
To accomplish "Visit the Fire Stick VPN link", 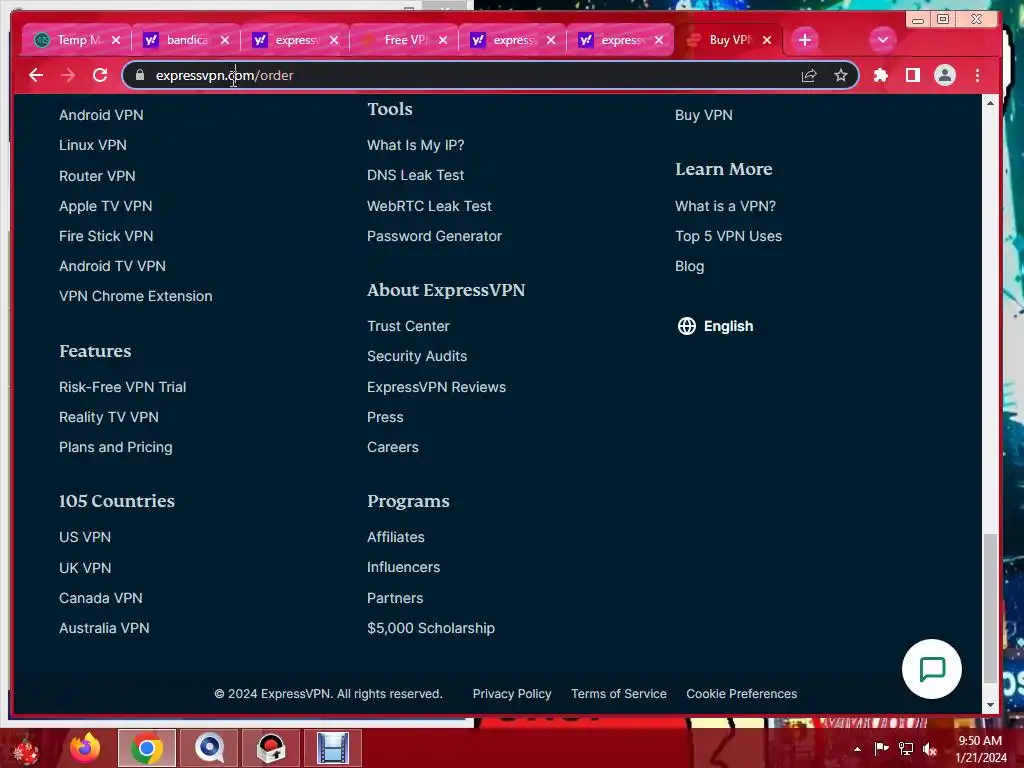I will pos(106,236).
